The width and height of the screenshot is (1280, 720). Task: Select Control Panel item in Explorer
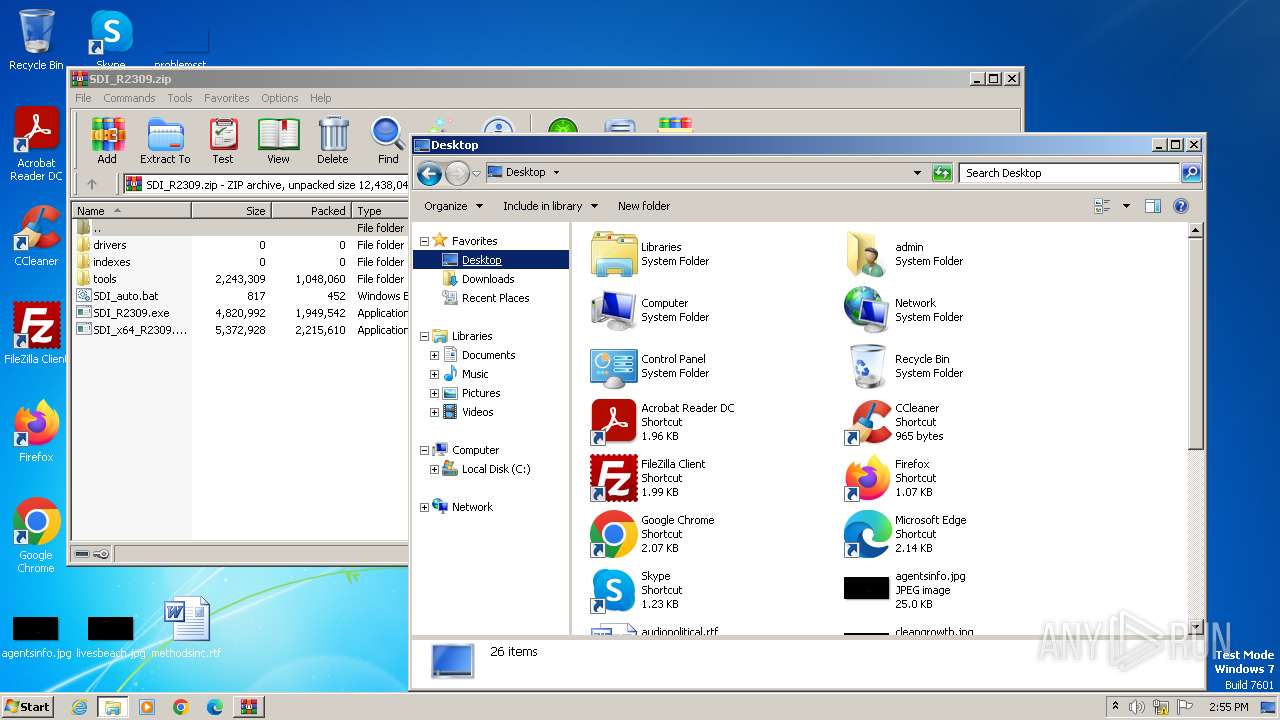pos(648,366)
